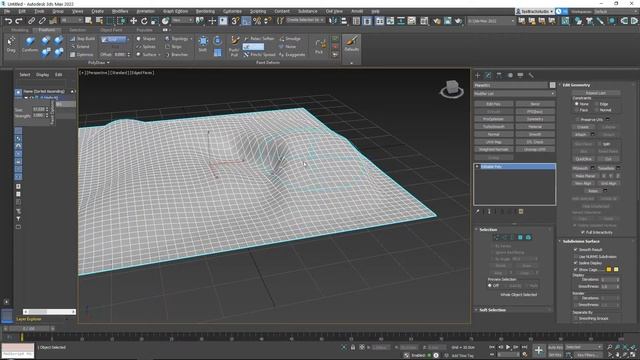
Task: Open the Create tab plus icon in command panel
Action: click(478, 76)
